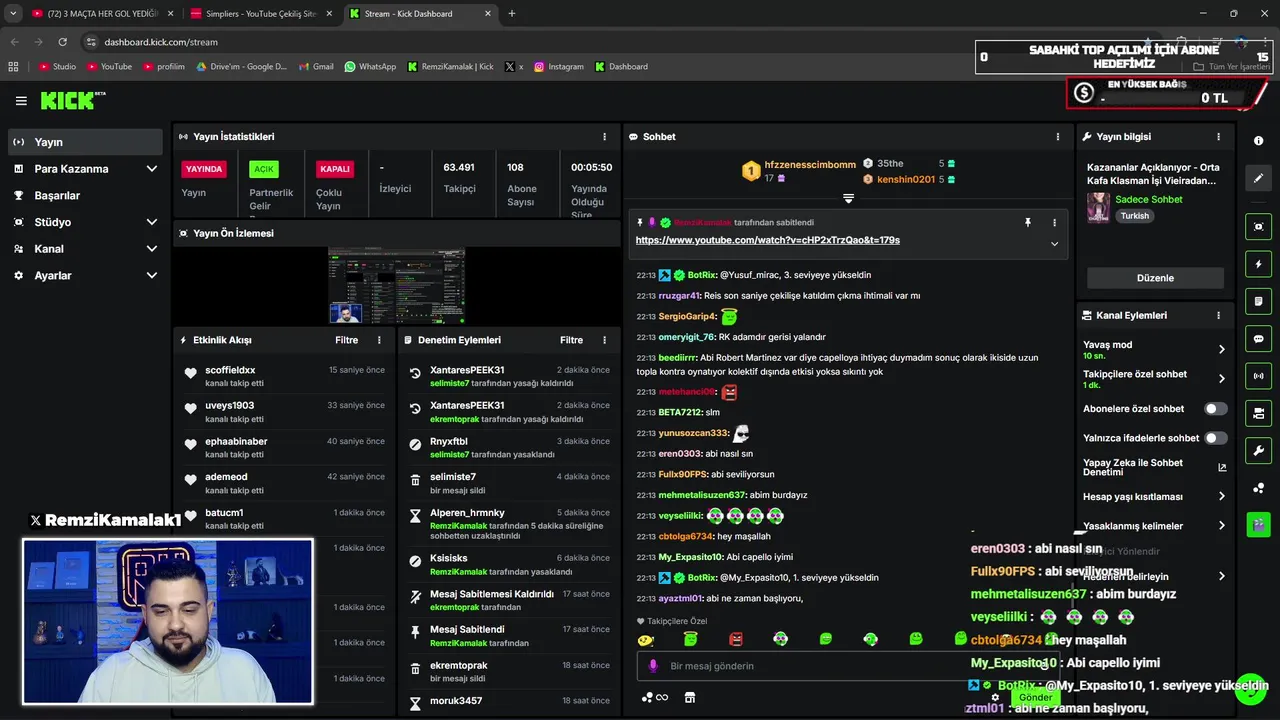Viewport: 1280px width, 720px height.
Task: Open the browser tab search dropdown
Action: tap(13, 14)
